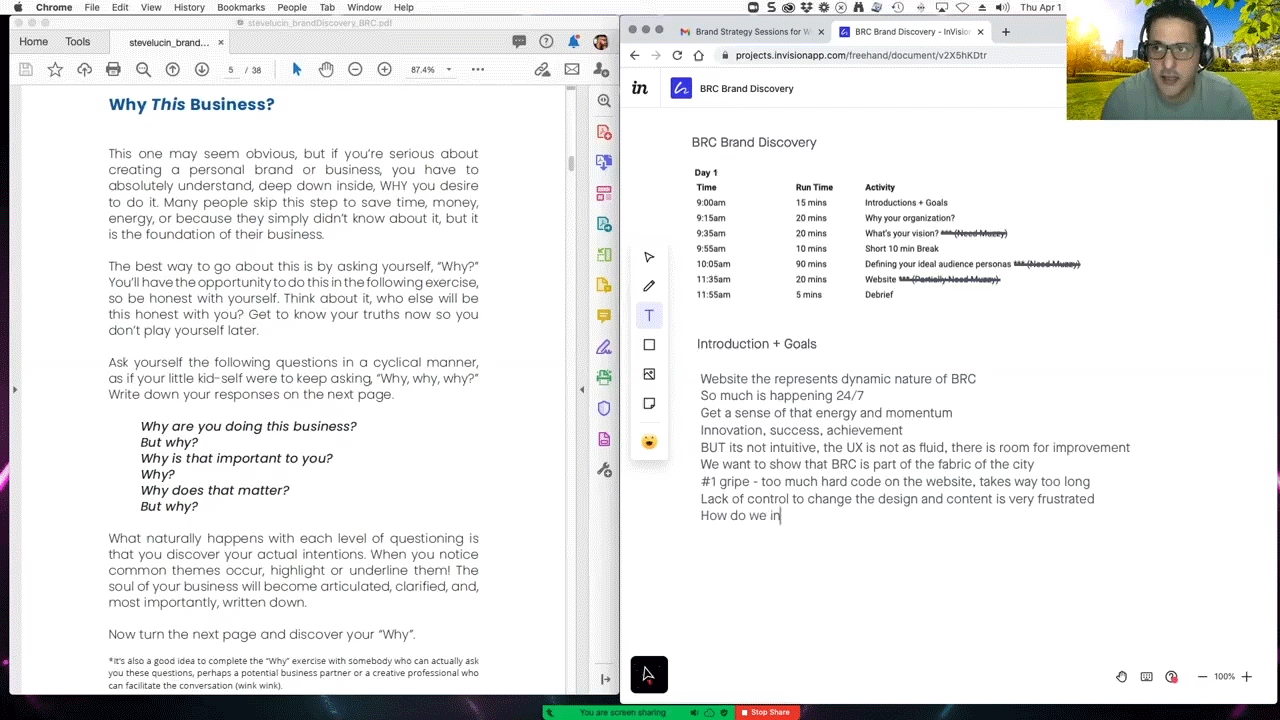Zoom out the Freehand canvas with minus
1280x720 pixels.
[x=1202, y=677]
